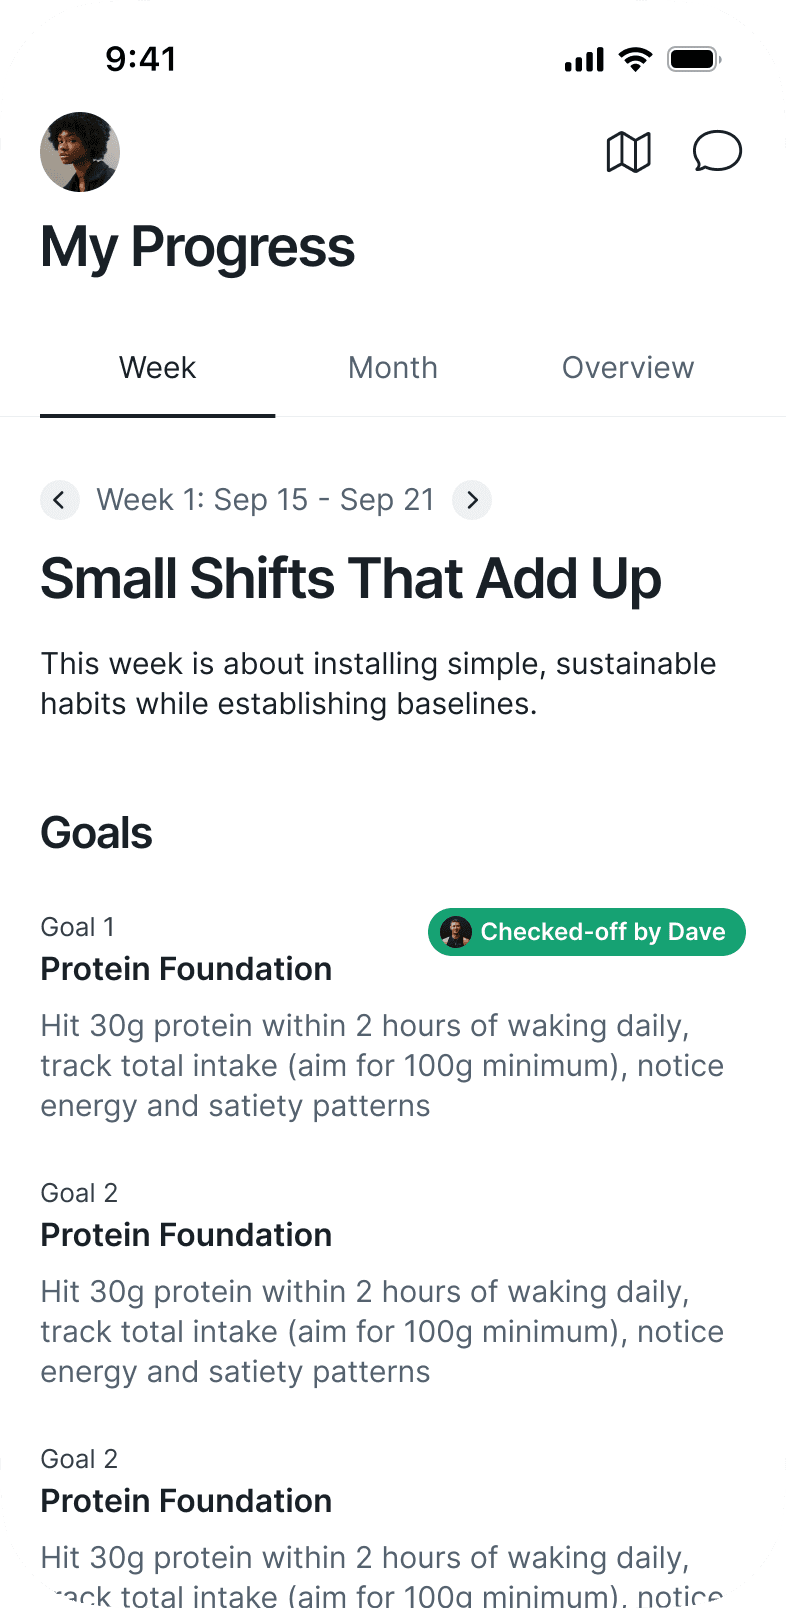
Task: Open the map icon in header
Action: (629, 152)
